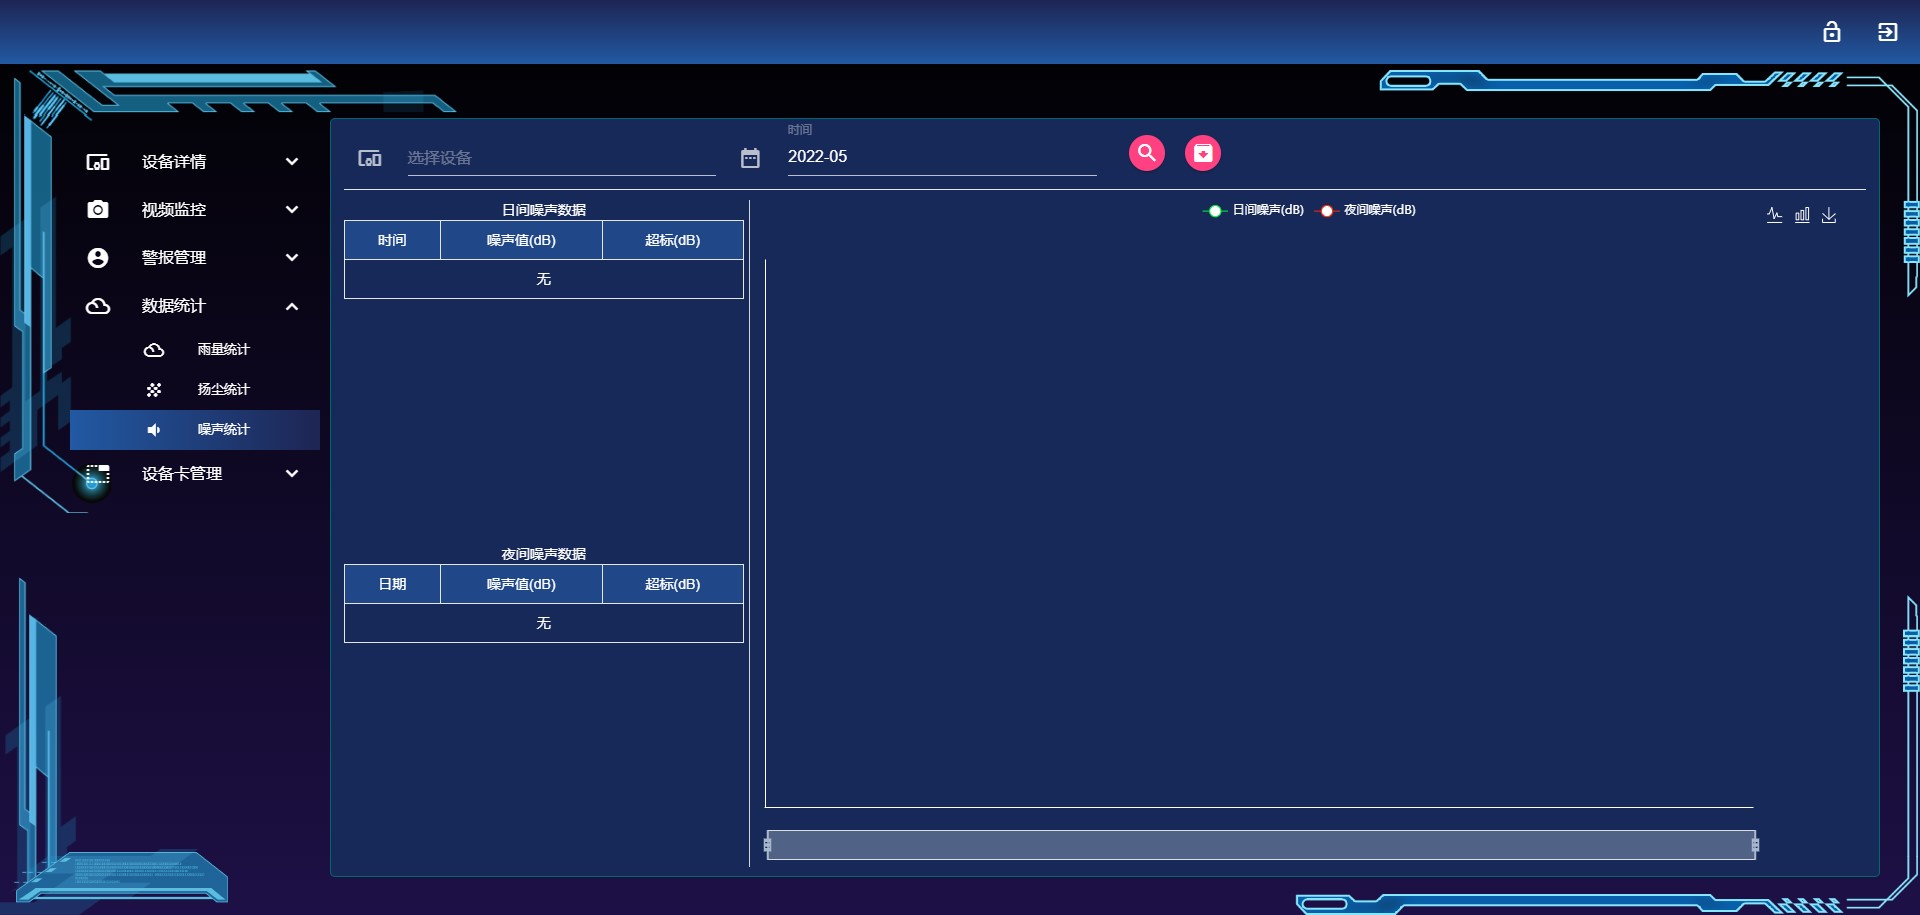Open the calendar date picker icon
The image size is (1920, 915).
point(750,158)
